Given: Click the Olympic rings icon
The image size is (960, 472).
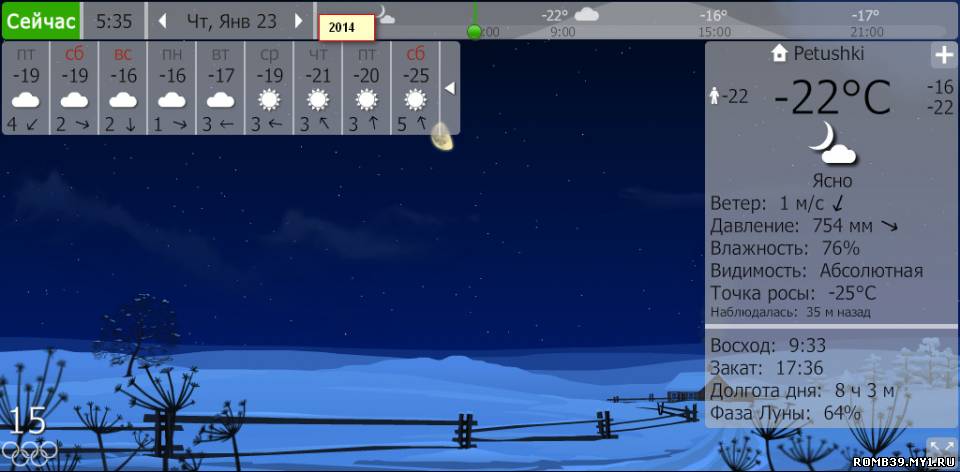Looking at the screenshot, I should 29,452.
